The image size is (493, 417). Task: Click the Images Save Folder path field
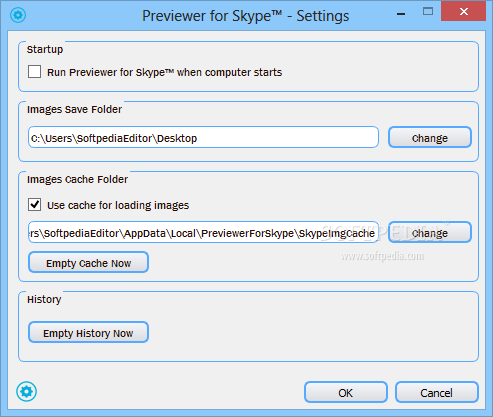click(x=203, y=137)
